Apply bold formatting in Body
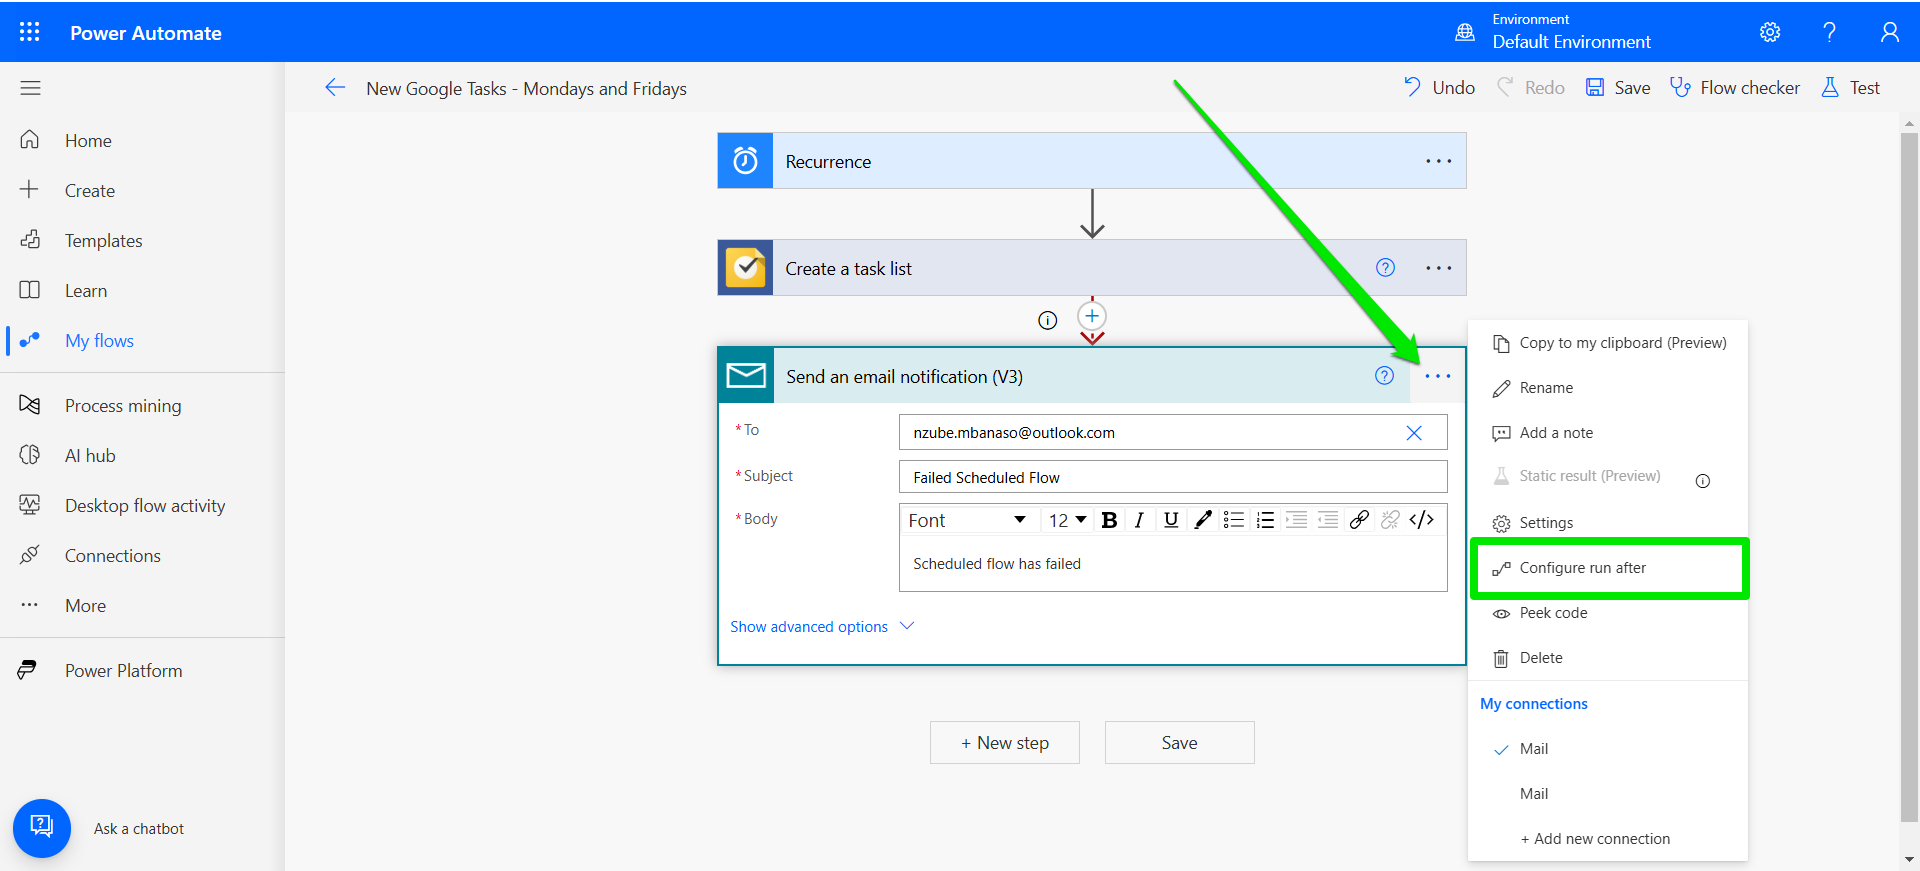Viewport: 1920px width, 871px height. (x=1109, y=520)
